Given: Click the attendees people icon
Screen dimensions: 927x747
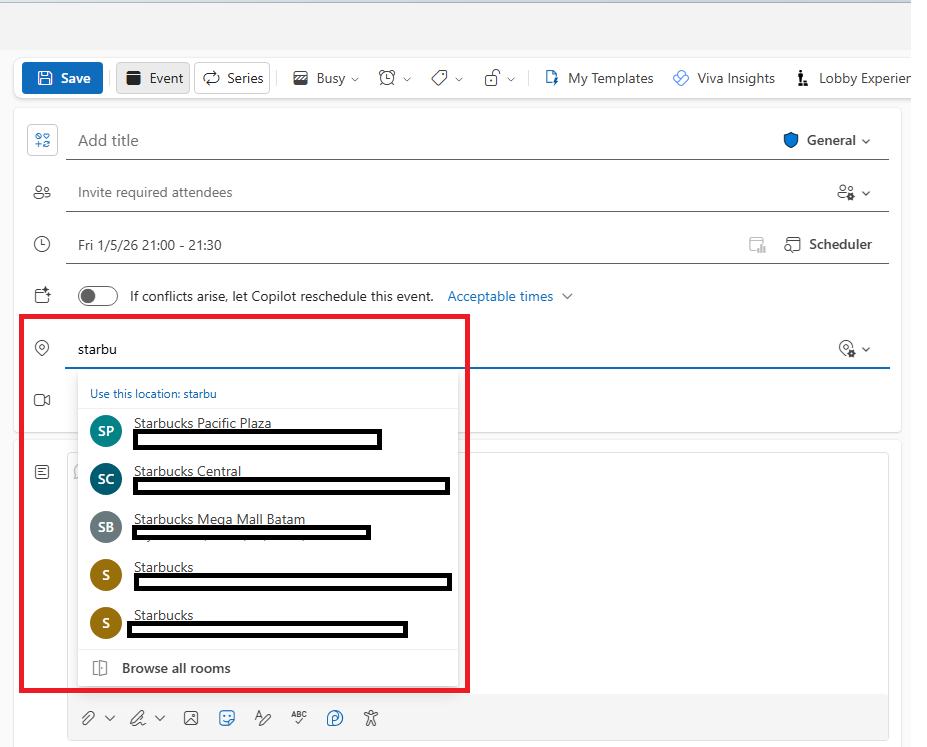Looking at the screenshot, I should point(42,193).
